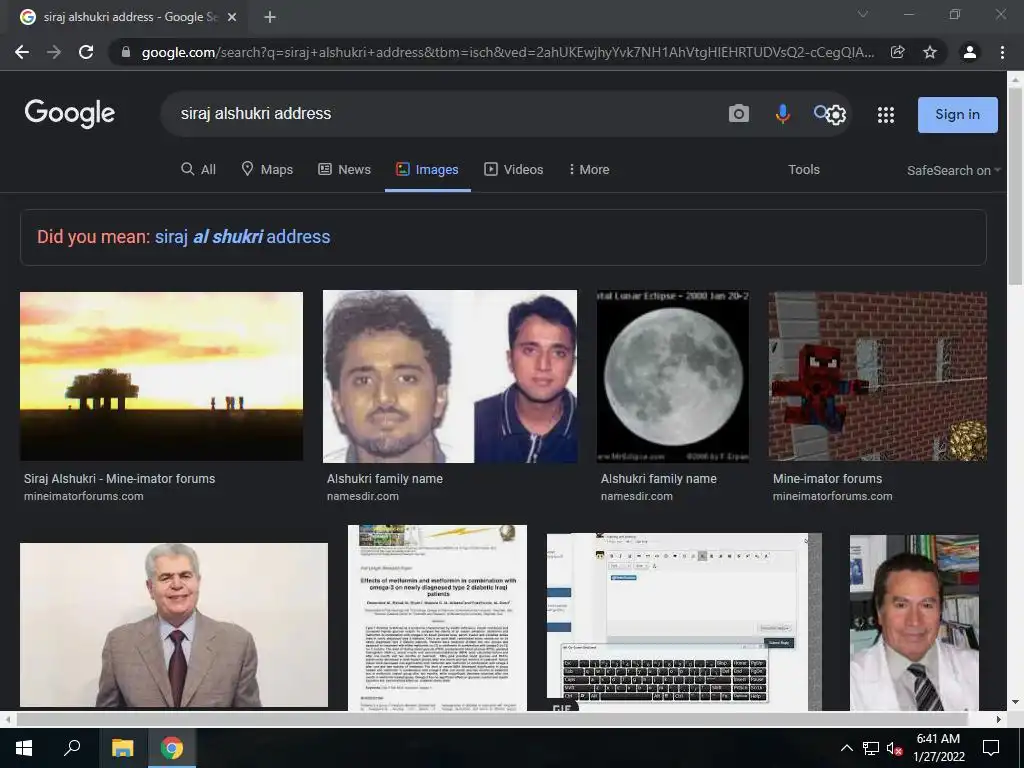This screenshot has width=1024, height=768.
Task: Open the Chrome three-dot menu
Action: 1002,52
